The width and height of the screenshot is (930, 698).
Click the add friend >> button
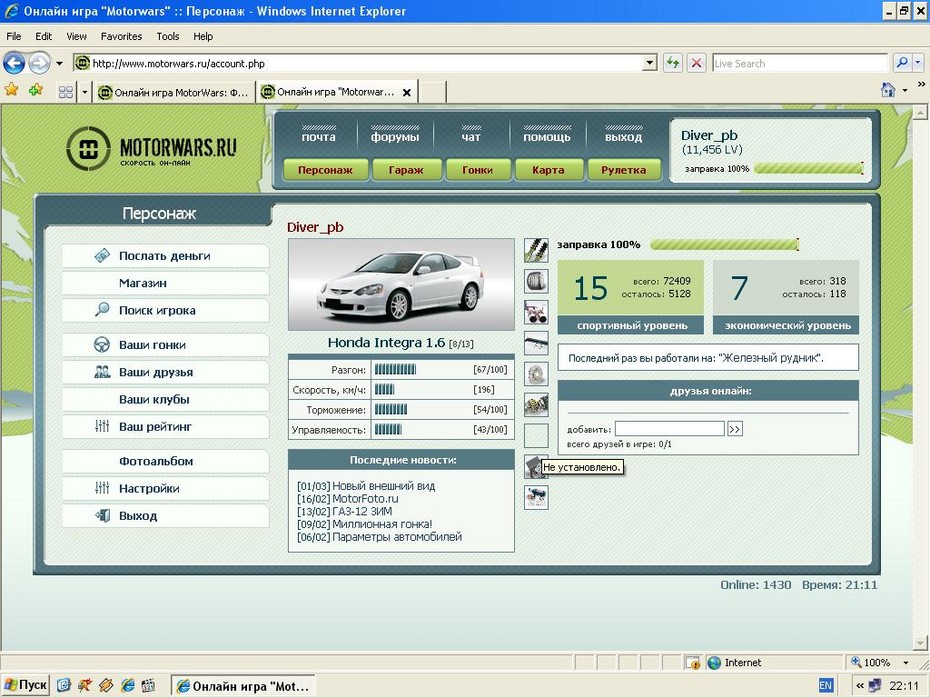(x=735, y=429)
